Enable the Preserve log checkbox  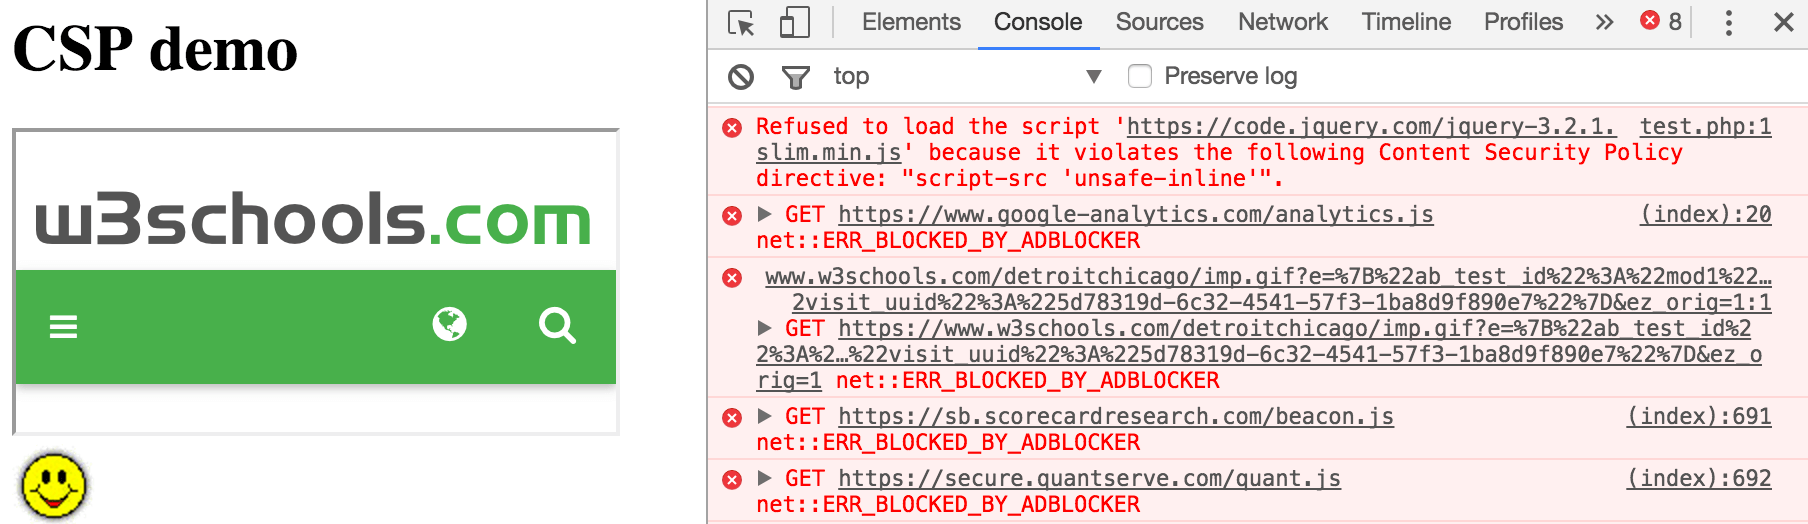click(1140, 76)
